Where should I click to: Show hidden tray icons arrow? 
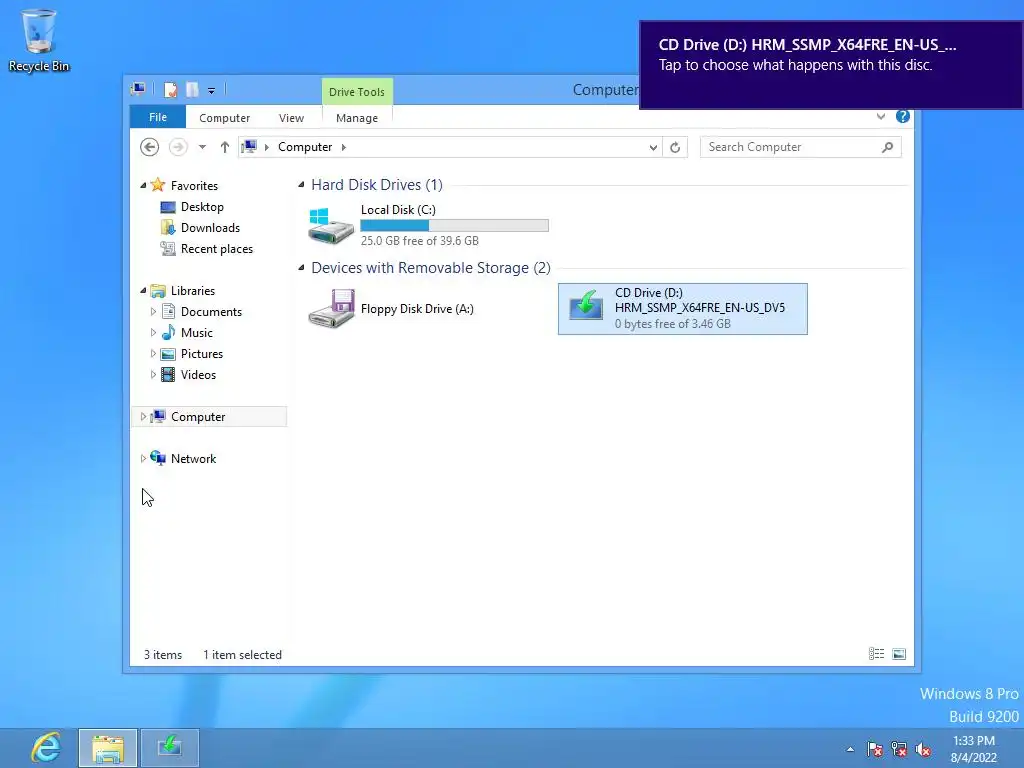850,749
